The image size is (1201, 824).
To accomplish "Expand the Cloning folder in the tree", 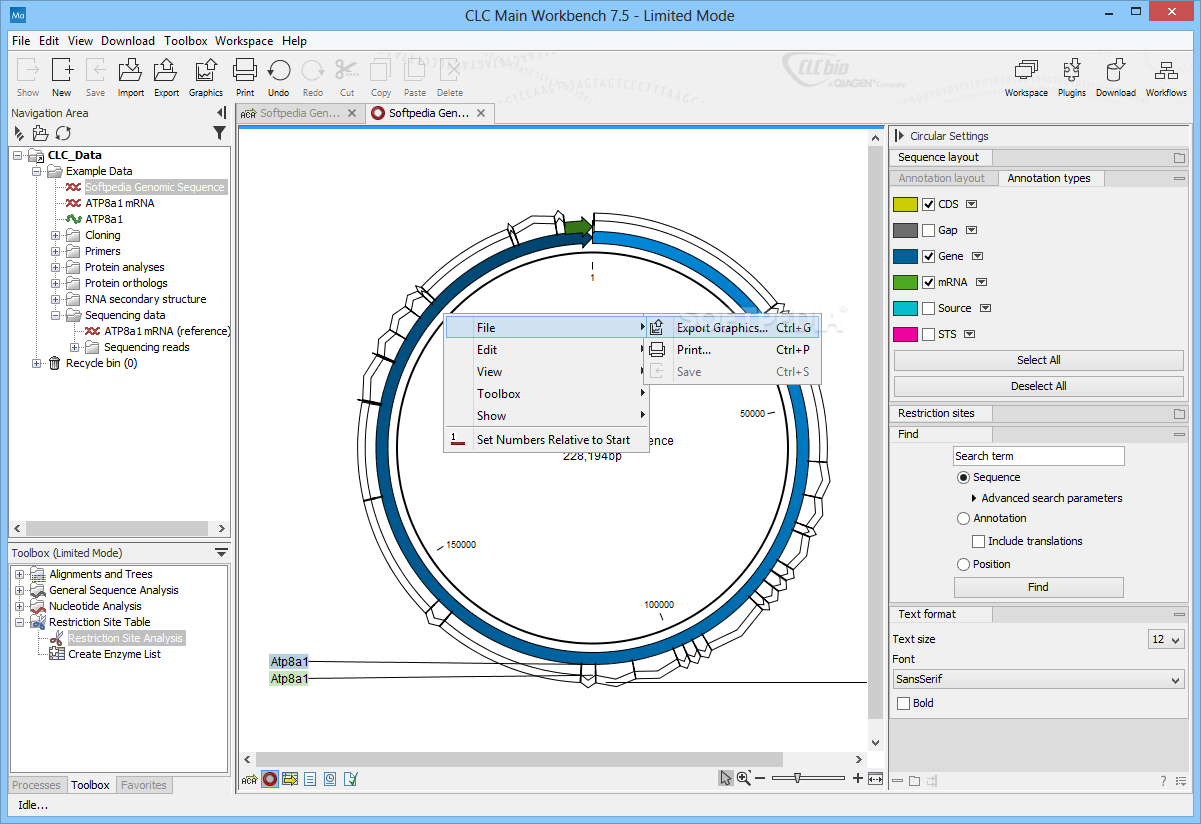I will [x=56, y=235].
